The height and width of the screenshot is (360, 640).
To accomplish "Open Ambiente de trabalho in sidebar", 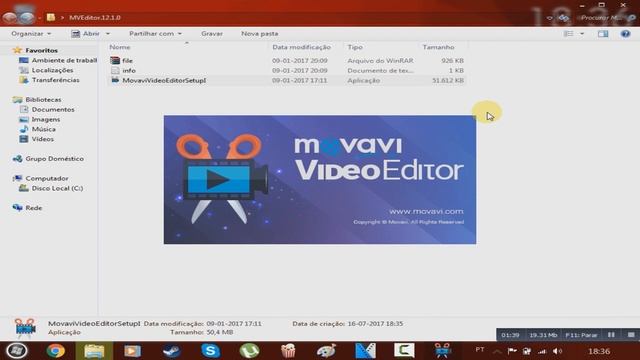I will 64,60.
